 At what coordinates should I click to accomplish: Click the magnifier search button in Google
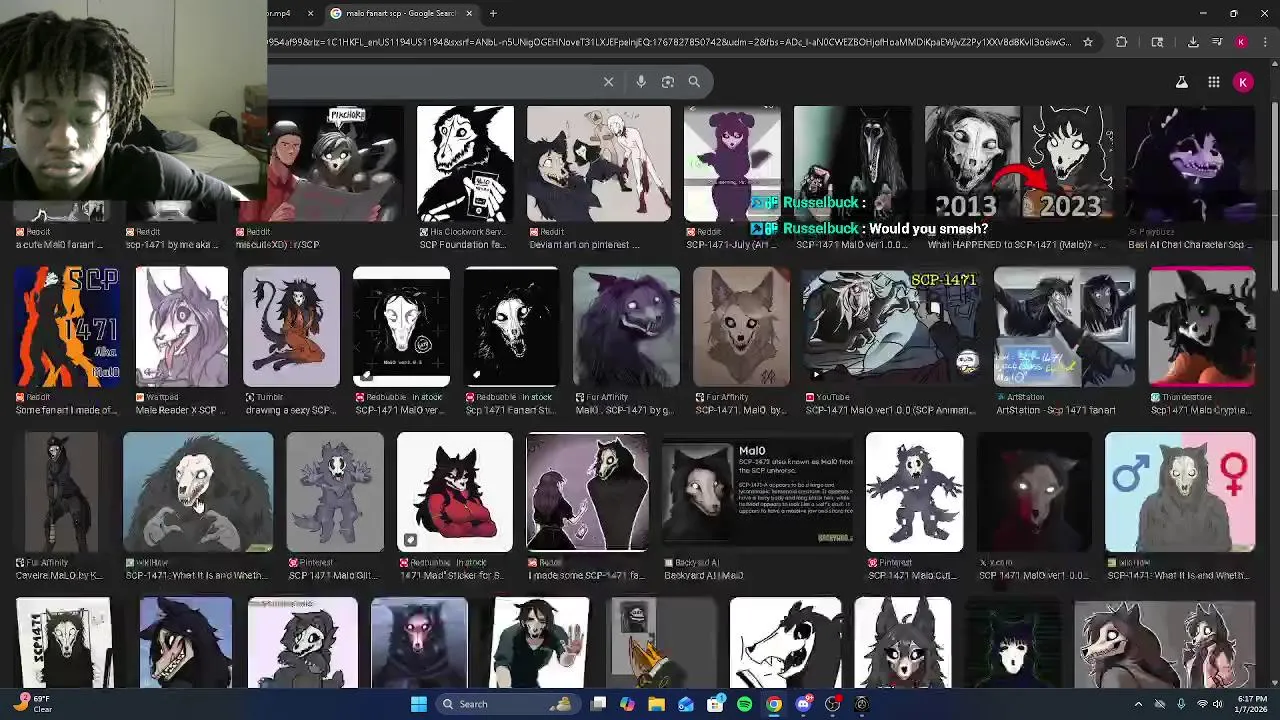point(694,82)
